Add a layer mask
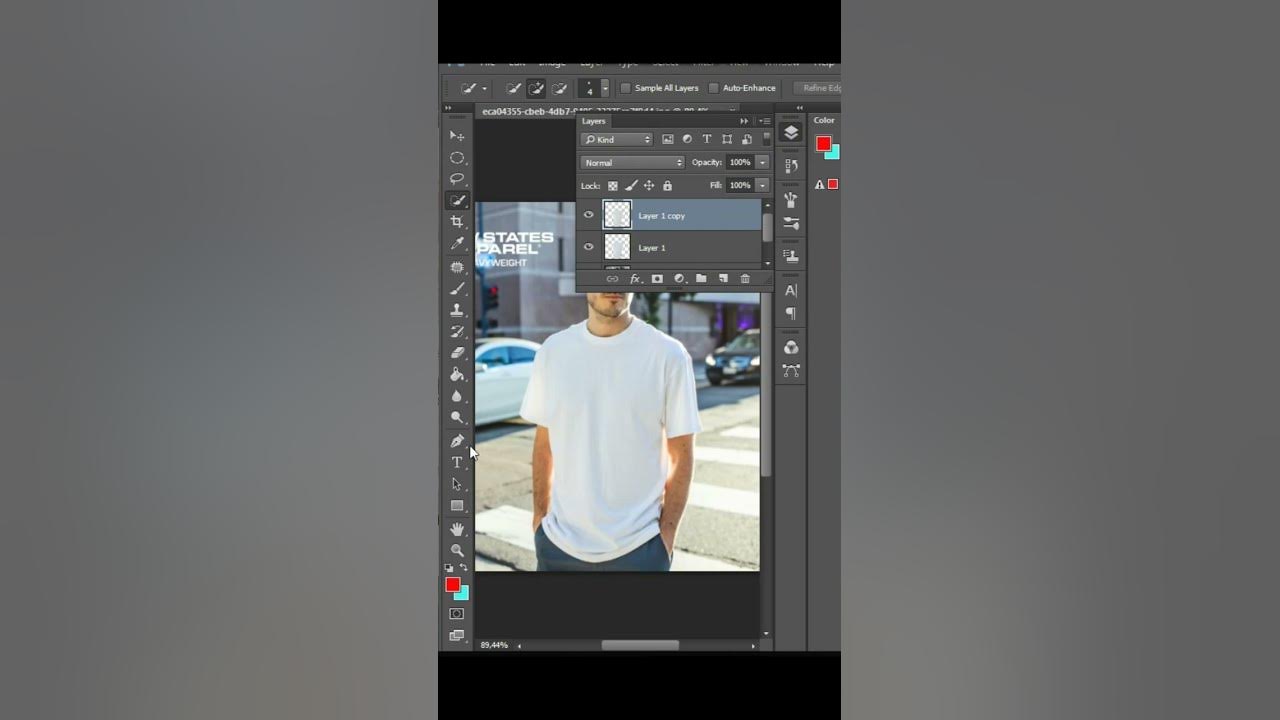 click(x=657, y=279)
